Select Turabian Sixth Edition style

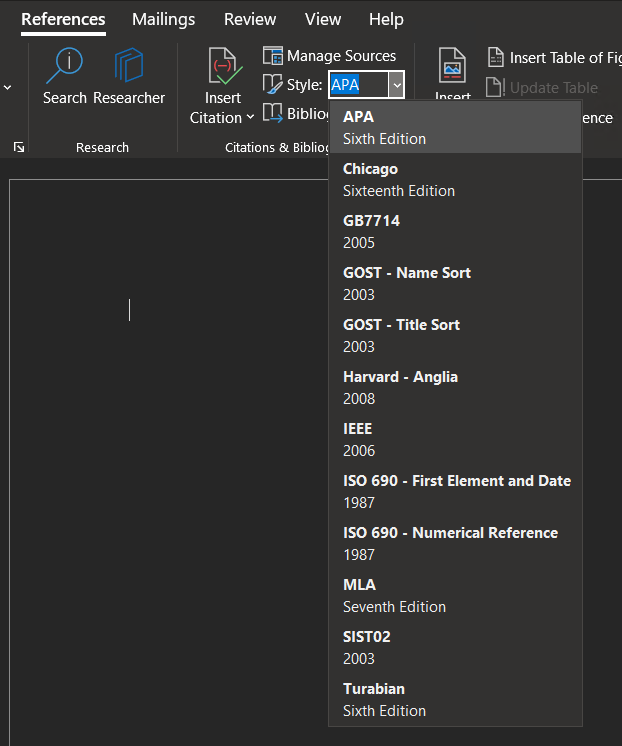pos(455,699)
